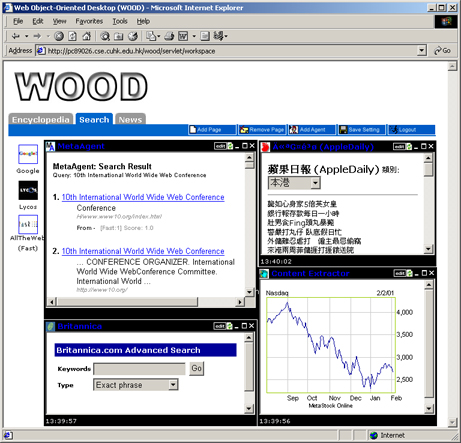
Task: Open the History toolbar icon
Action: click(133, 36)
